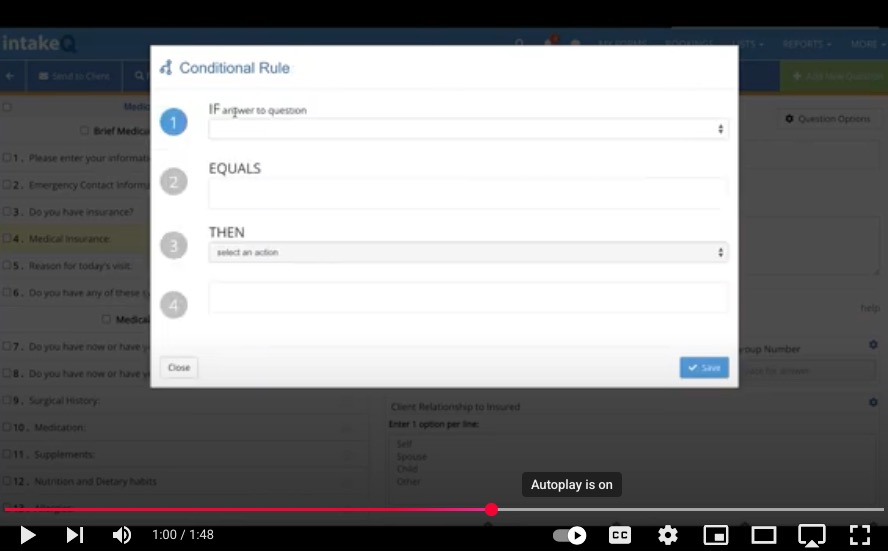
Task: Save the conditional rule
Action: coord(704,368)
